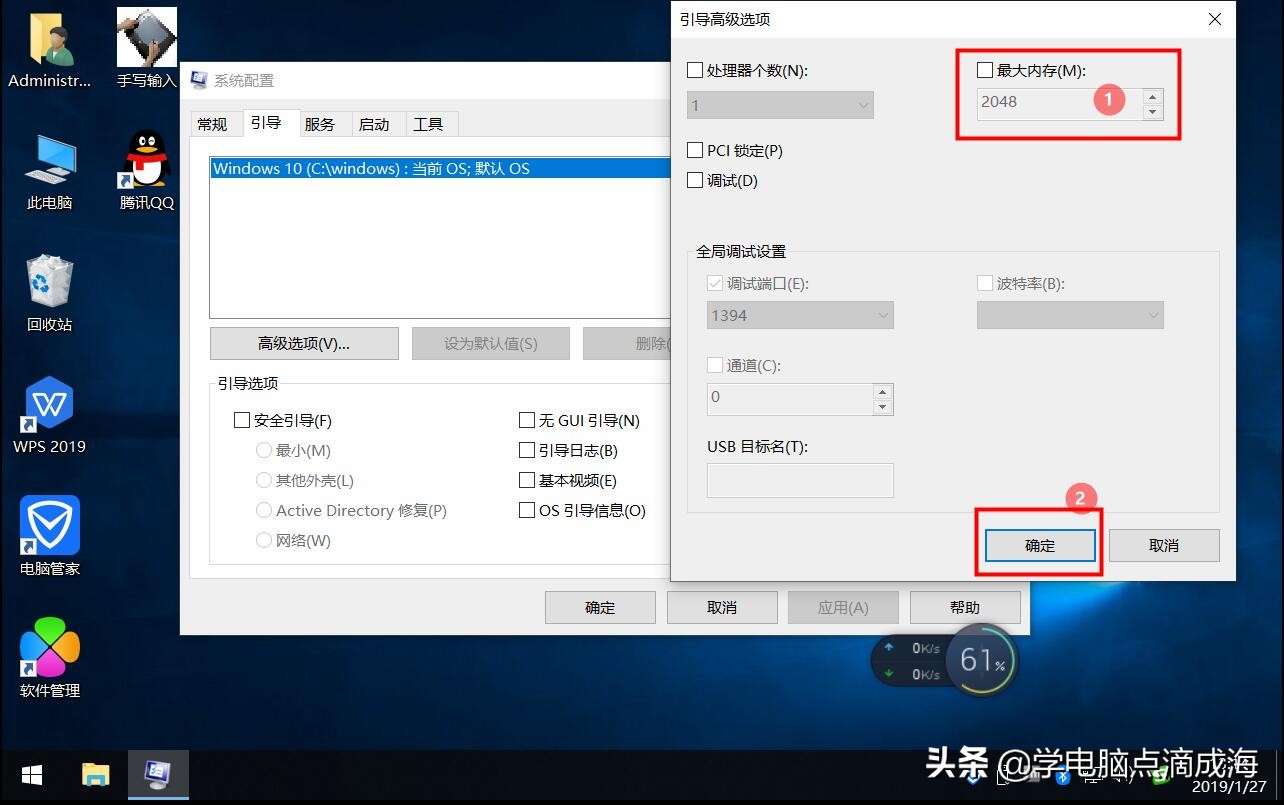
Task: Click the 系统配置 taskbar icon
Action: [158, 775]
